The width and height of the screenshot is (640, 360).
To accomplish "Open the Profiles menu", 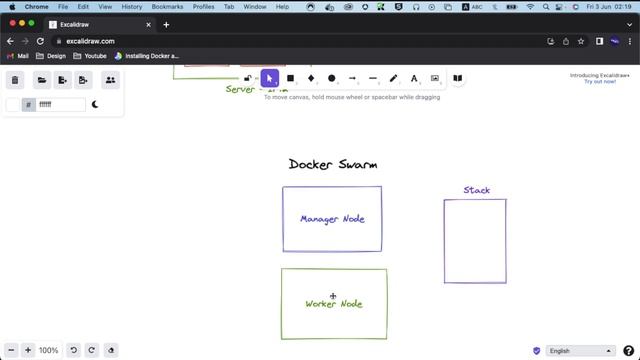I will (204, 7).
